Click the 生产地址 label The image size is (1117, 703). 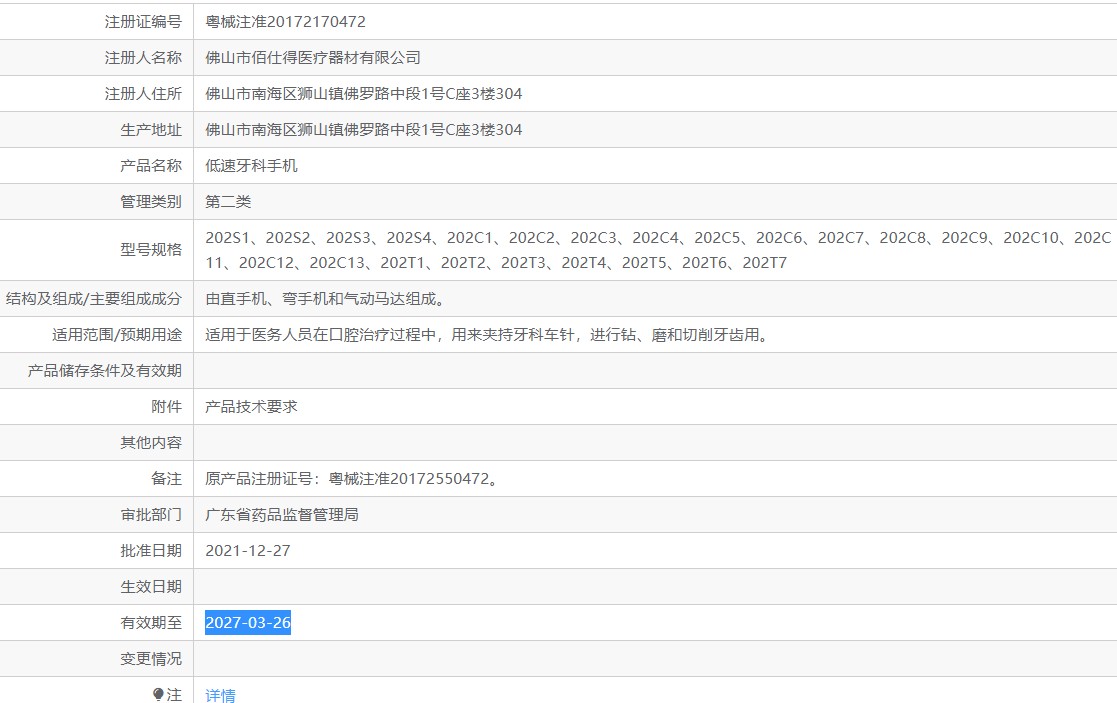pyautogui.click(x=151, y=130)
